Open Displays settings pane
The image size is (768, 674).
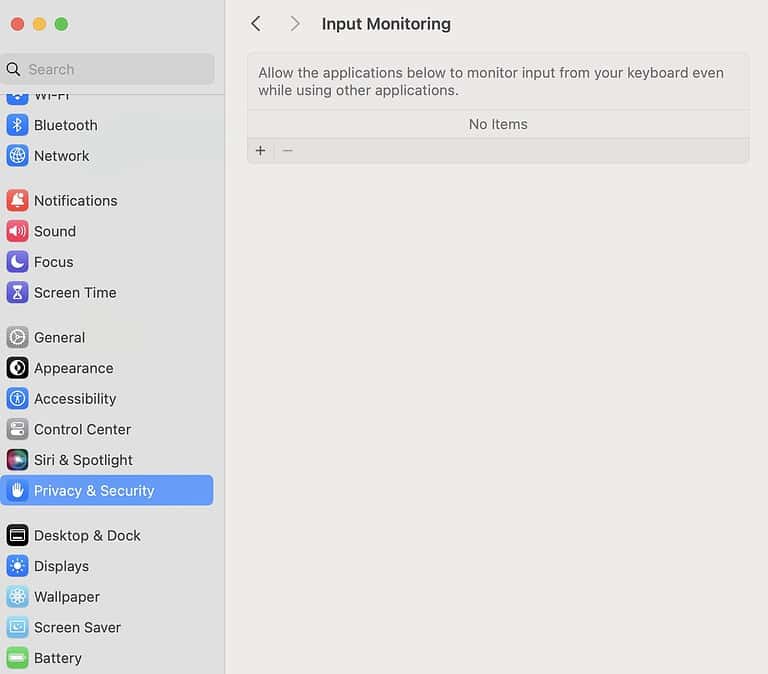(61, 566)
